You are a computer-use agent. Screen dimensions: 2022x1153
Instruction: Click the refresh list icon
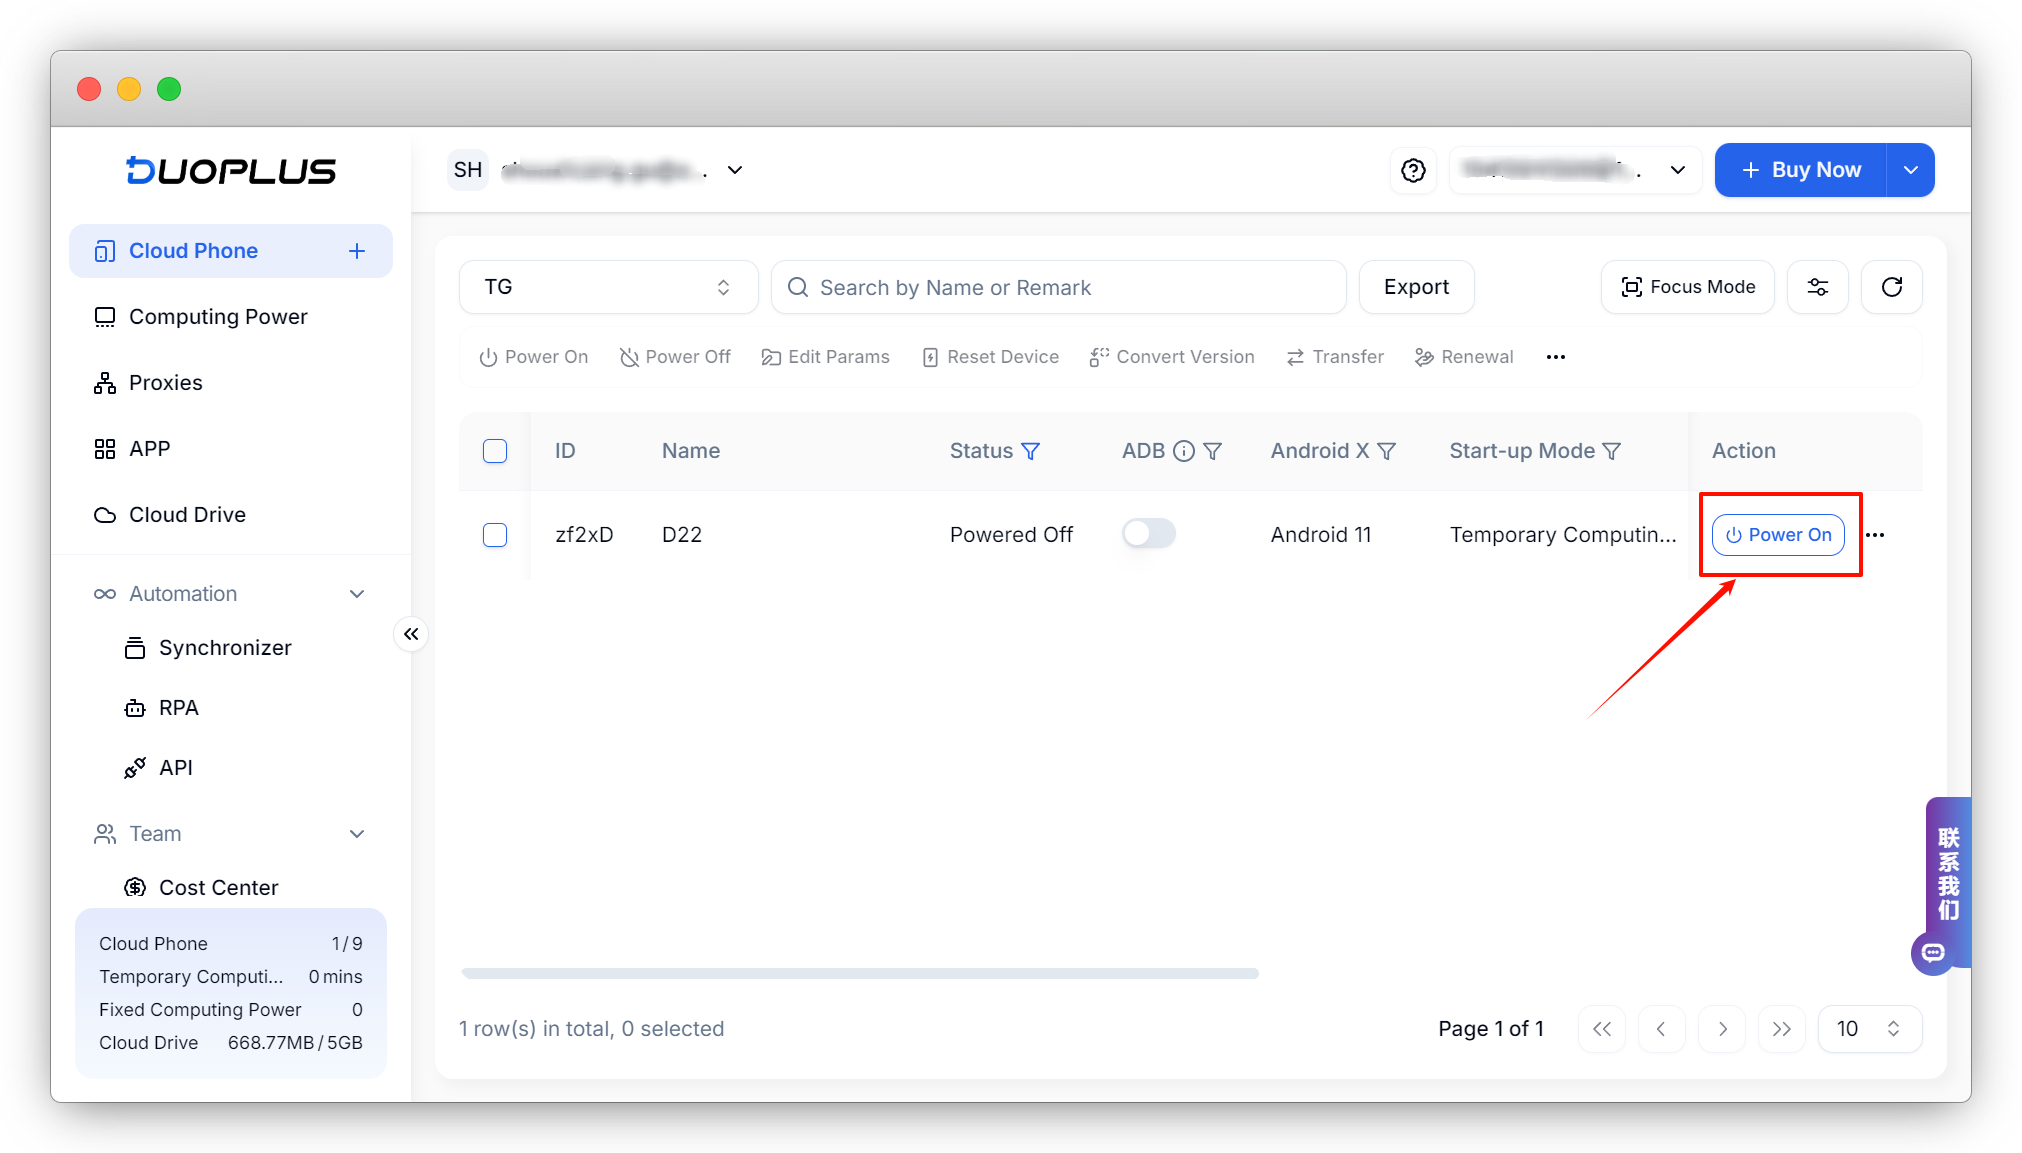[x=1891, y=287]
